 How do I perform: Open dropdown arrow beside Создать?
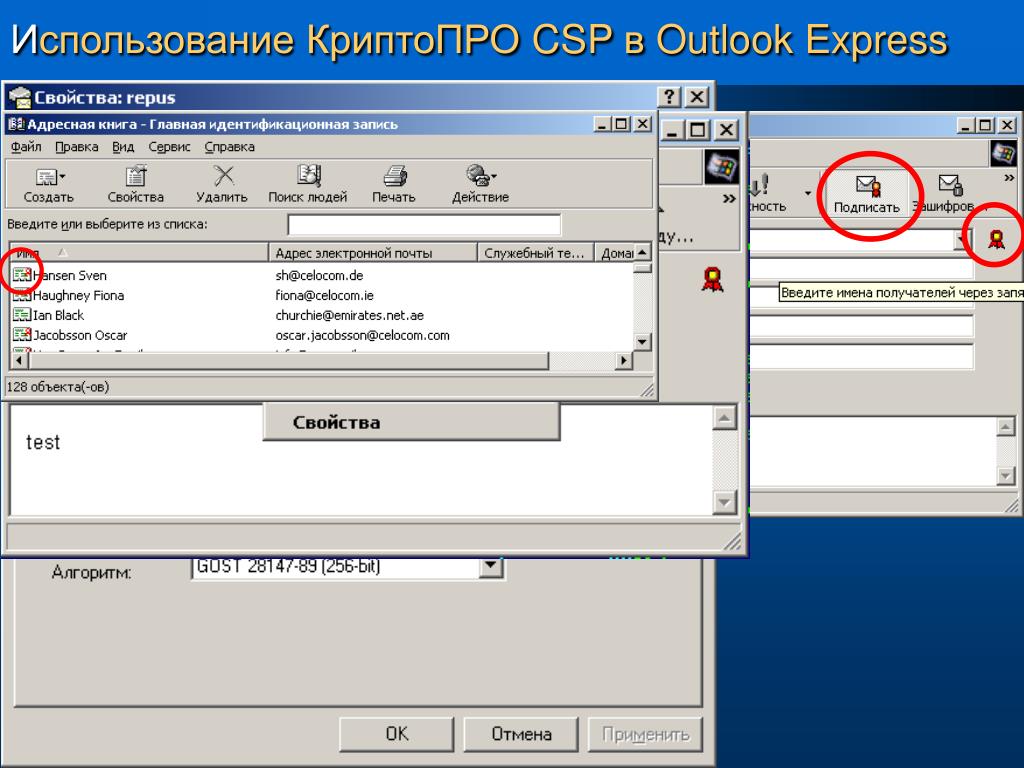point(63,176)
